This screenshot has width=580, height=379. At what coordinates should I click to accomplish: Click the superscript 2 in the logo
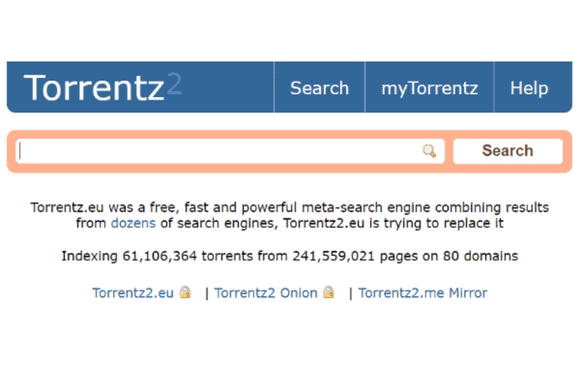pos(174,83)
